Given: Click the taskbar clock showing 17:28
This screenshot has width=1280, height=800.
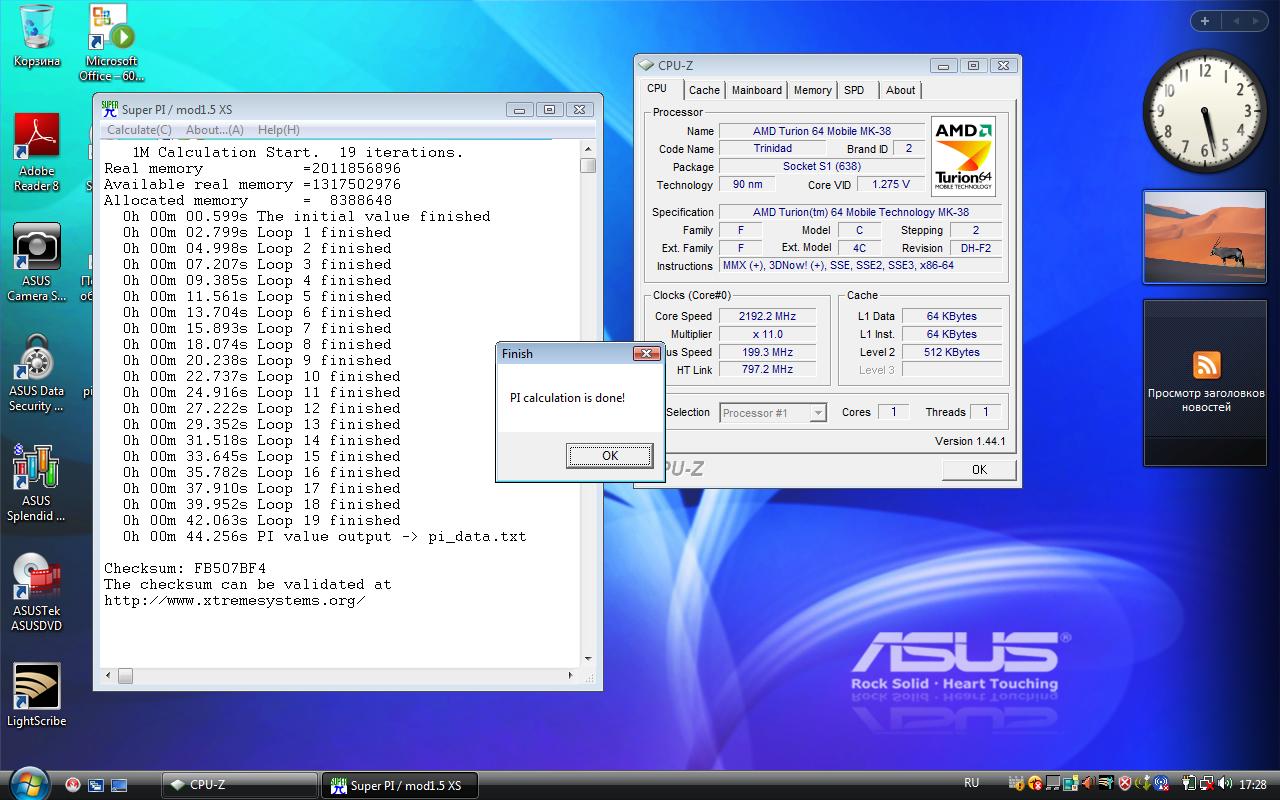Looking at the screenshot, I should [x=1253, y=784].
